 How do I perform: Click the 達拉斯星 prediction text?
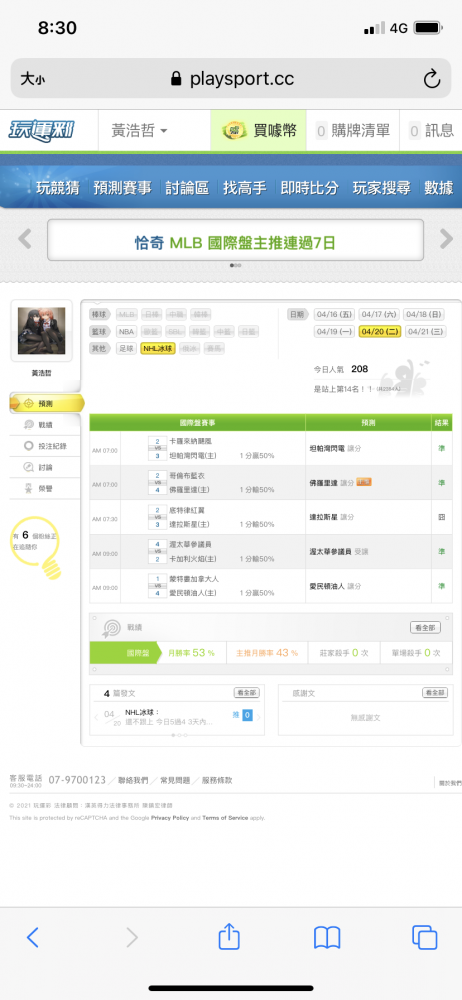[x=324, y=517]
